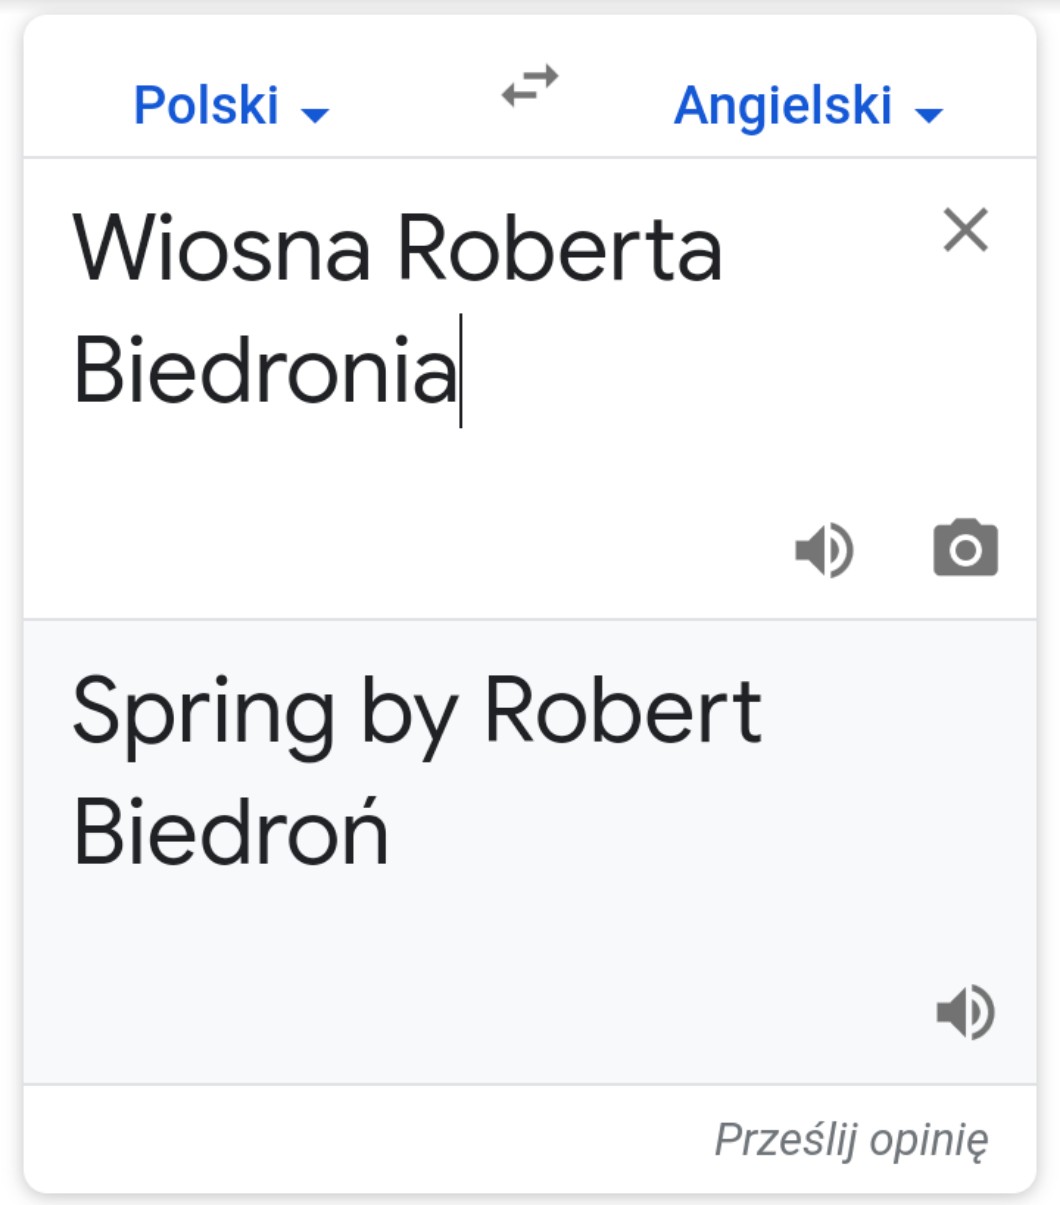Clear the source text with the X
The width and height of the screenshot is (1060, 1205).
[965, 231]
